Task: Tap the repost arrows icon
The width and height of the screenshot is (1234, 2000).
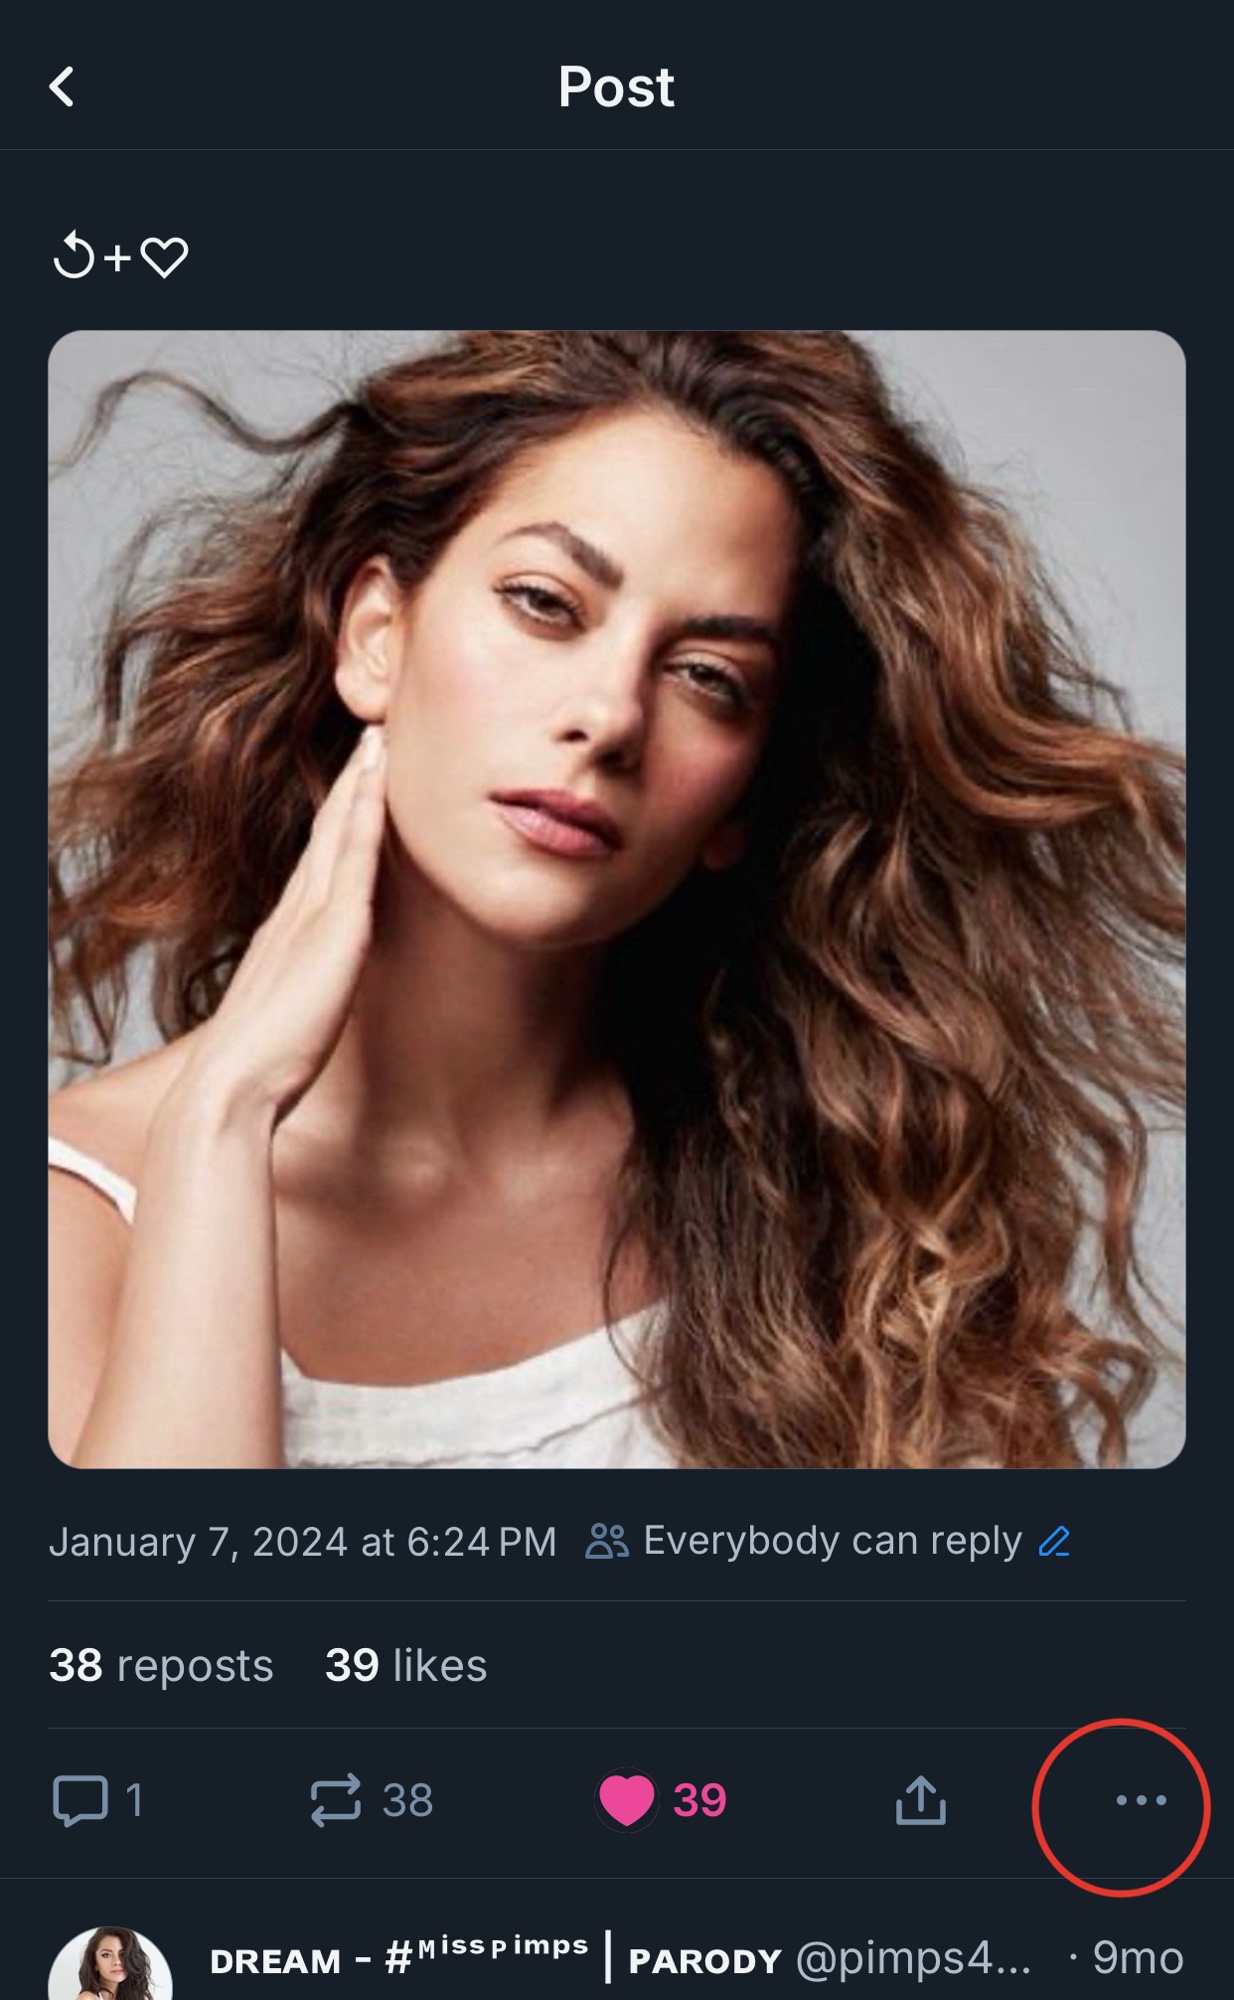Action: coord(335,1800)
